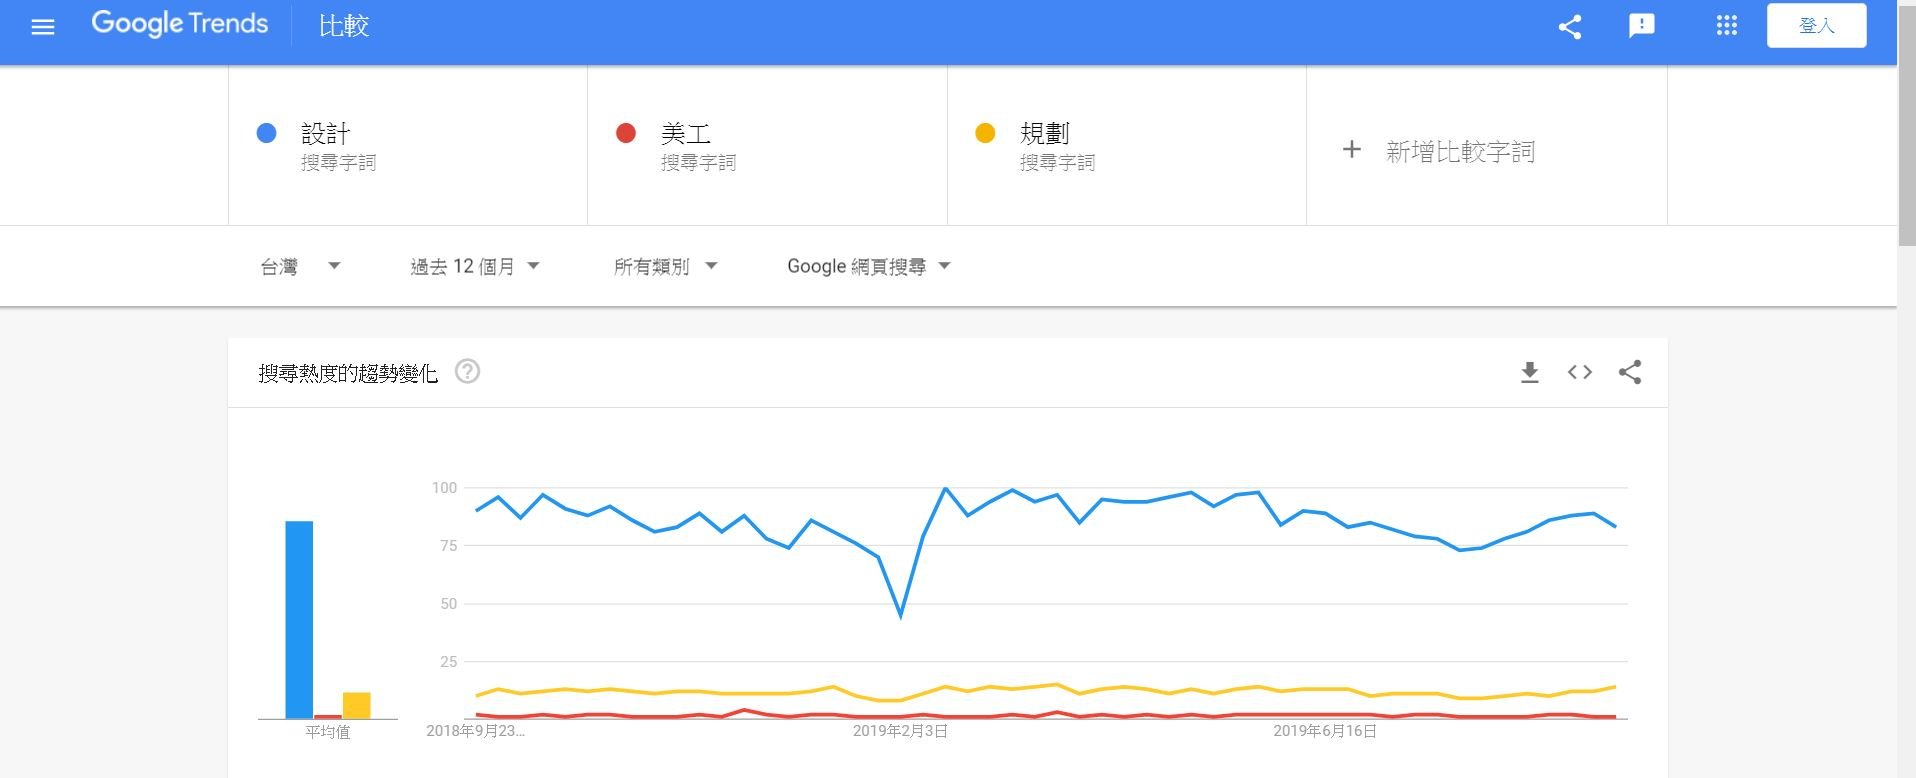Screen dimensions: 1916x778
Task: Open the hamburger main menu
Action: point(43,27)
